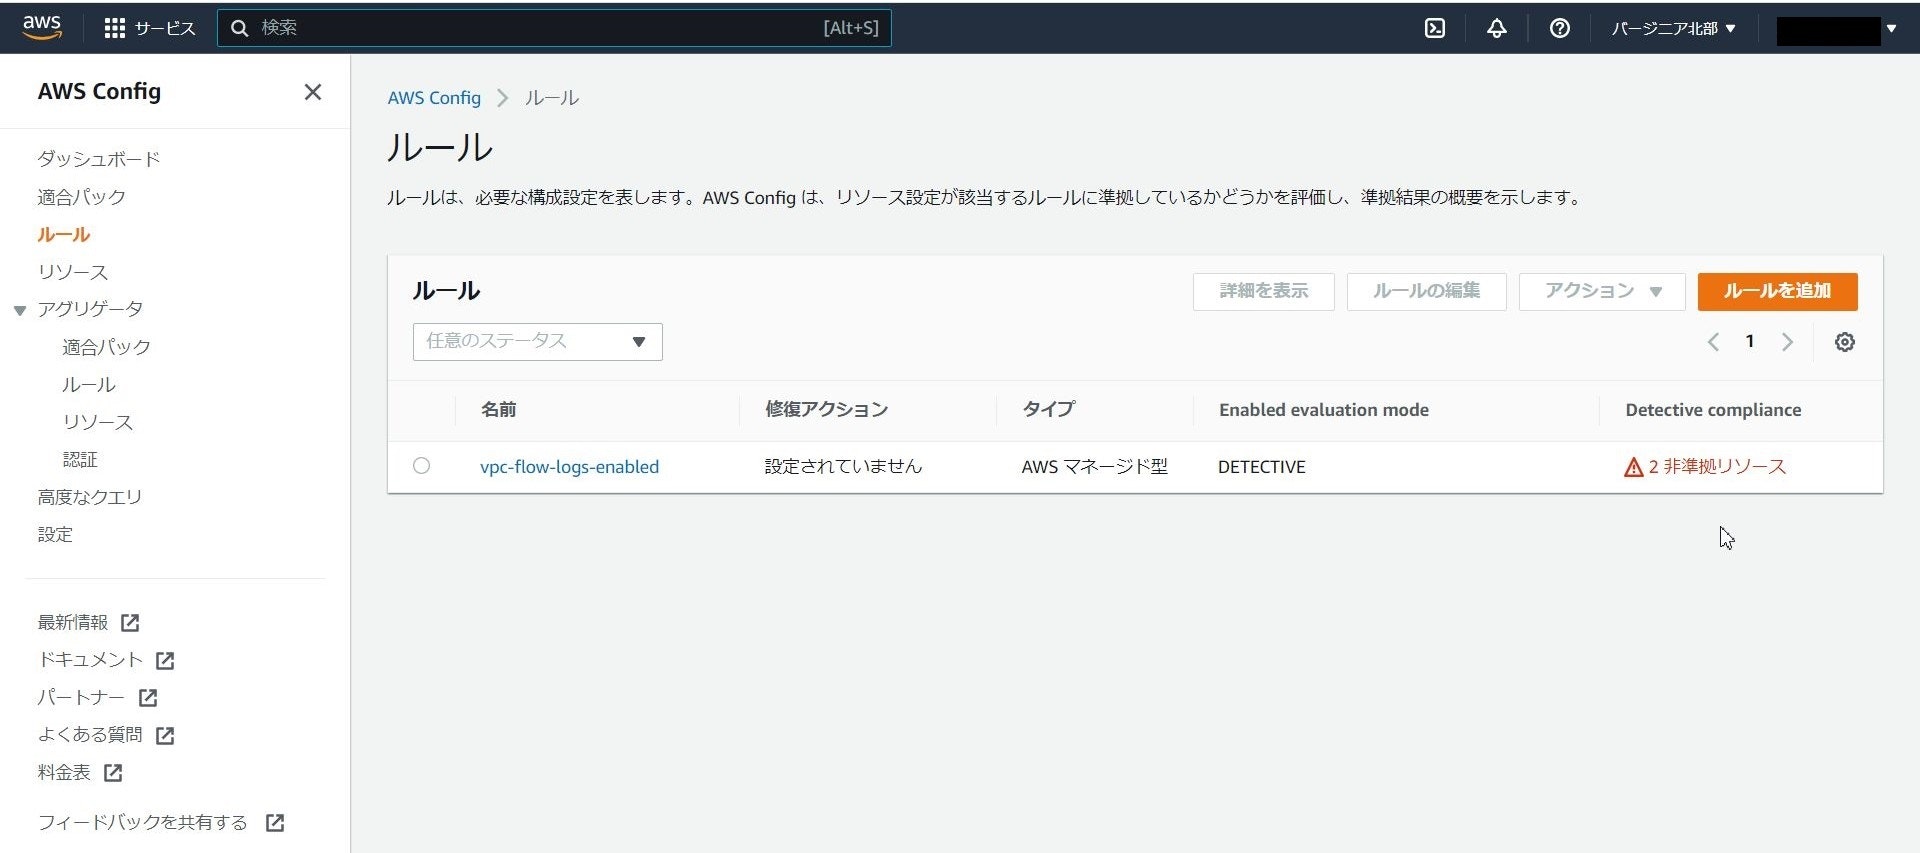
Task: Open the help question mark icon
Action: pyautogui.click(x=1559, y=28)
